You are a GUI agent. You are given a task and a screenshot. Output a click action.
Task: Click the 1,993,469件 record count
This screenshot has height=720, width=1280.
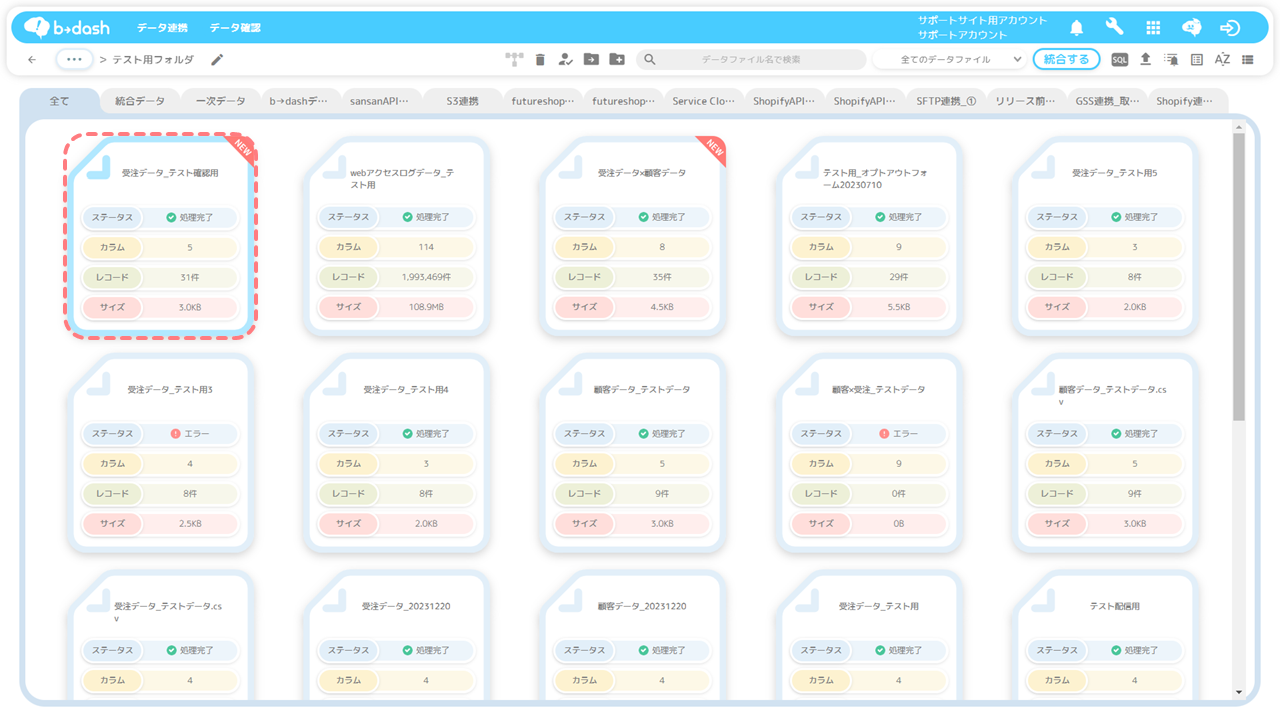[x=426, y=277]
